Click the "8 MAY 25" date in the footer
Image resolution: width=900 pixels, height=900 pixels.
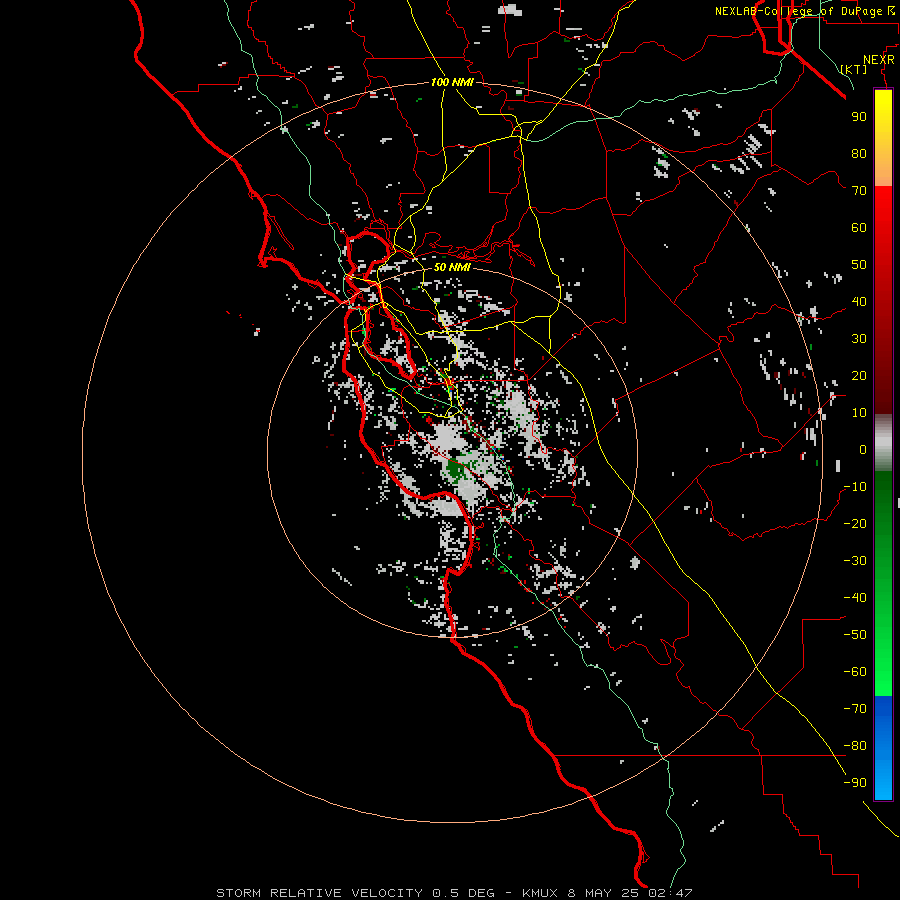point(603,893)
